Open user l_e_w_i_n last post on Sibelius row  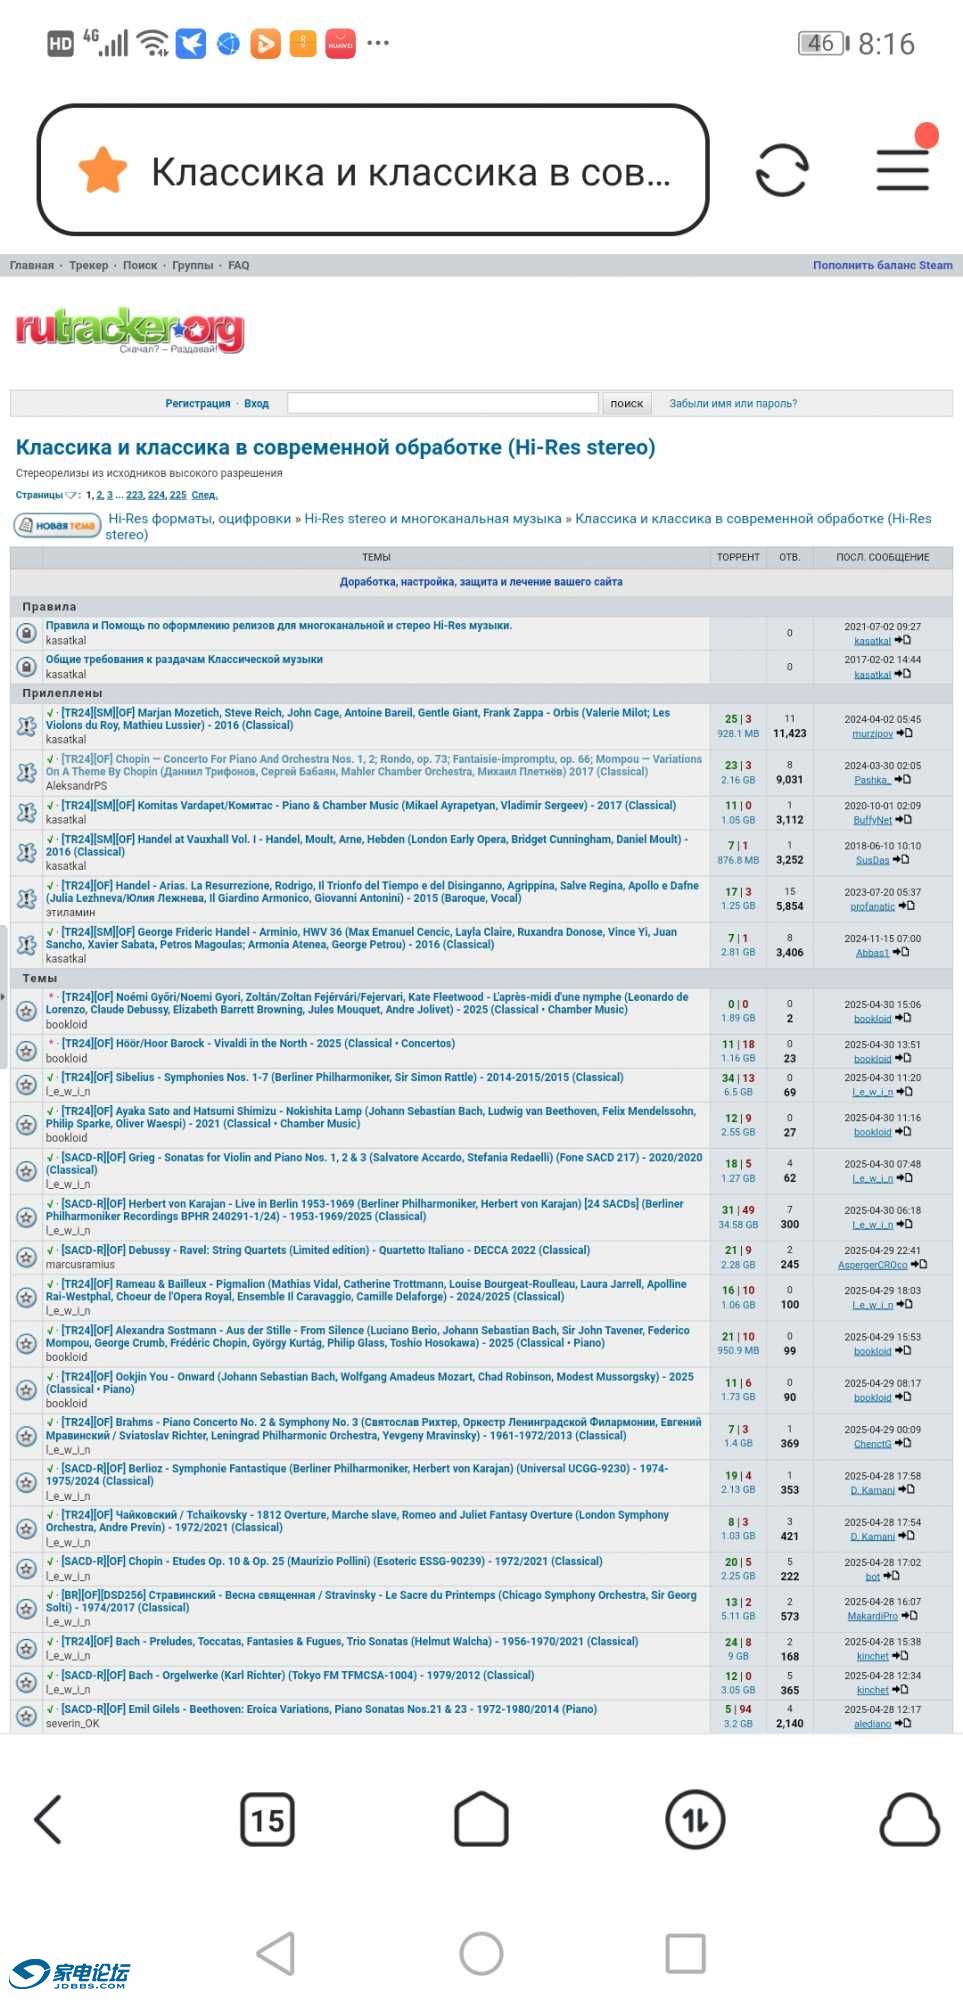[873, 1092]
